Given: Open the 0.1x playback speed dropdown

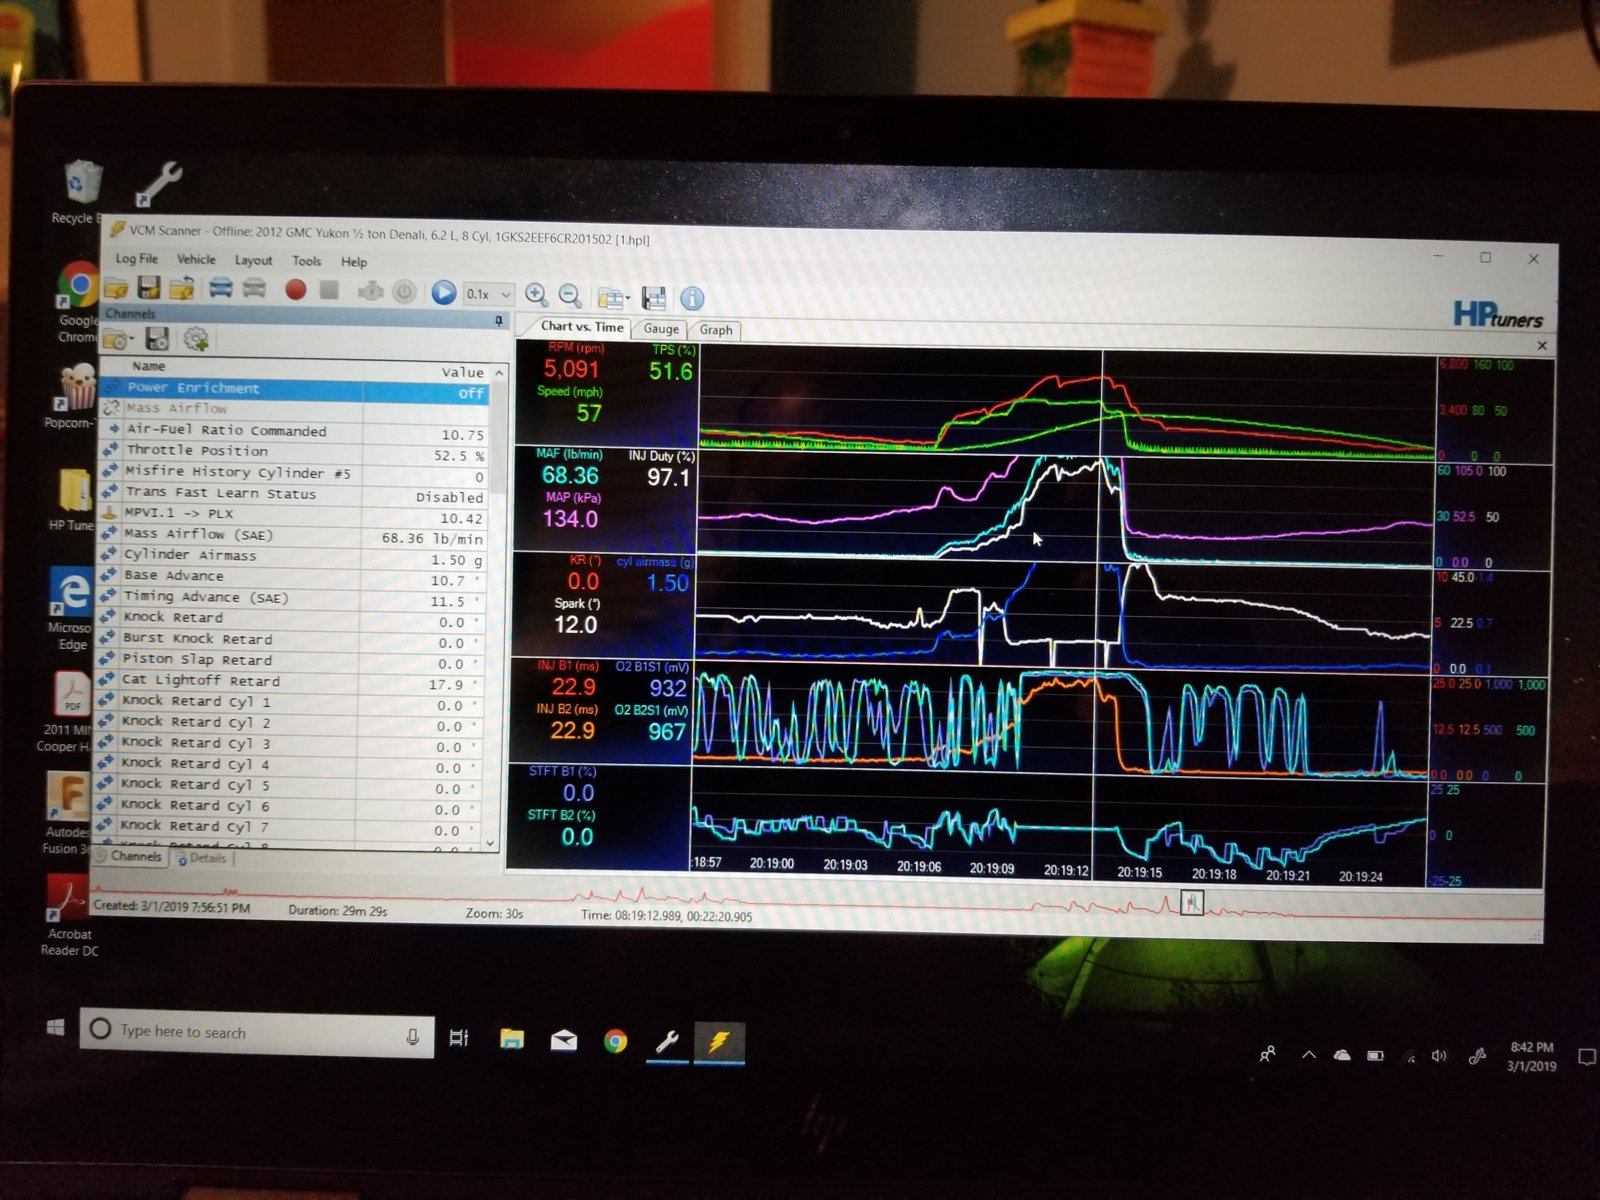Looking at the screenshot, I should coord(489,294).
